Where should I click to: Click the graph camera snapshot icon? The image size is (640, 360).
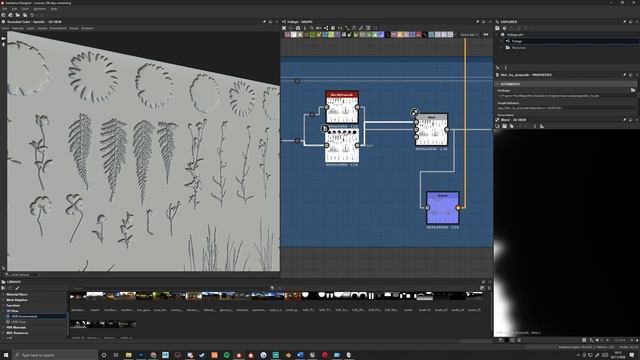298,28
